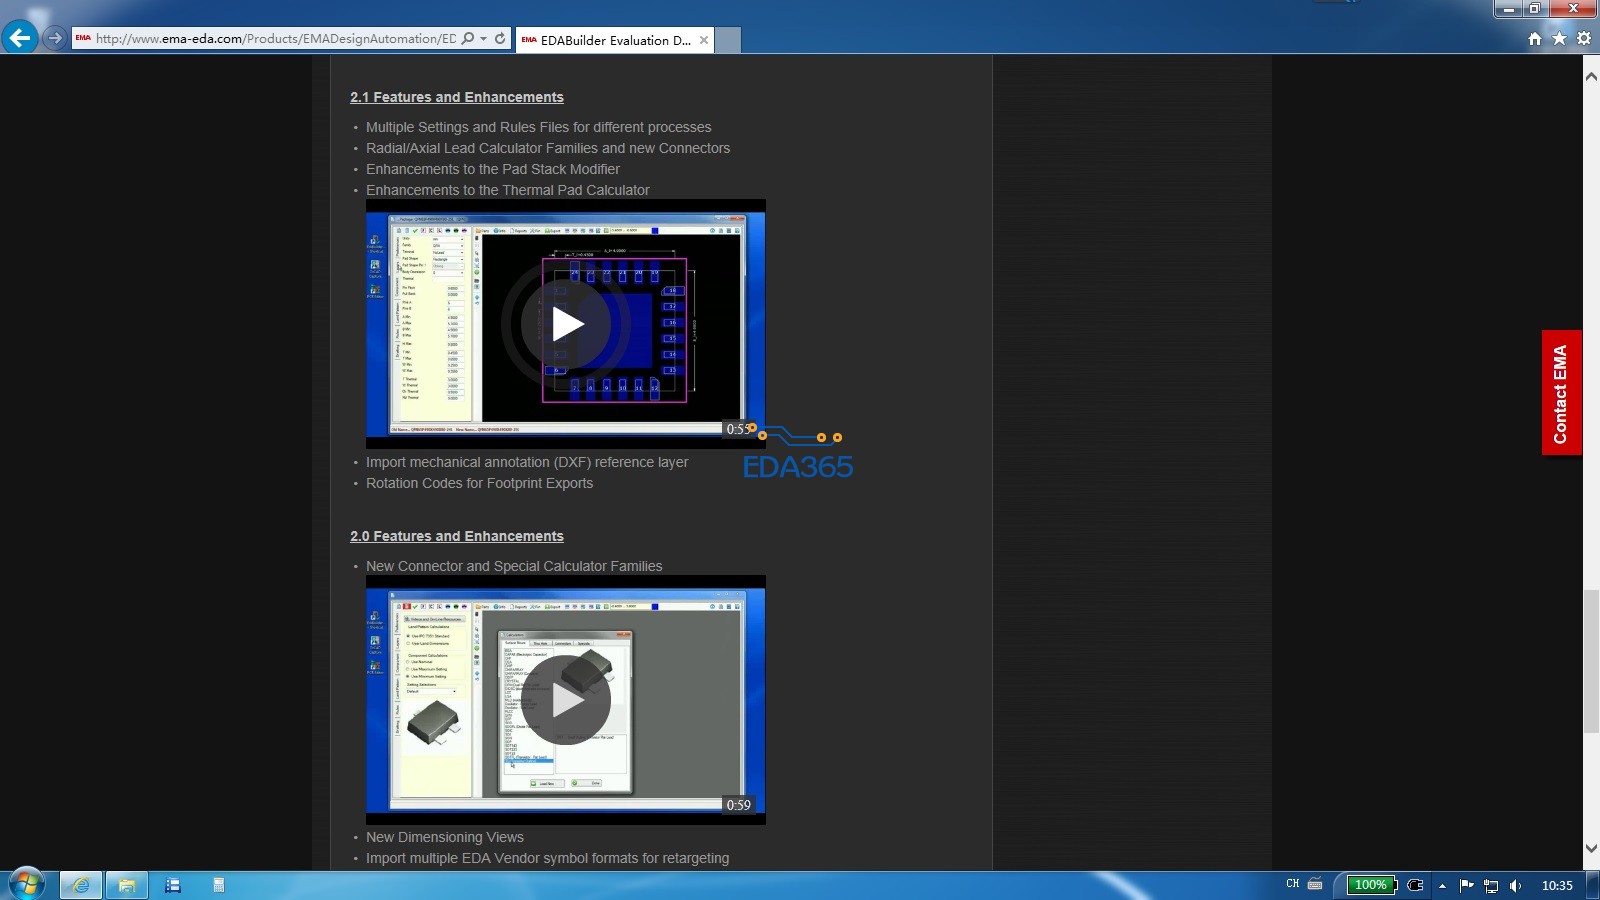Open the address bar autocomplete dropdown arrow
1600x900 pixels.
coord(484,39)
